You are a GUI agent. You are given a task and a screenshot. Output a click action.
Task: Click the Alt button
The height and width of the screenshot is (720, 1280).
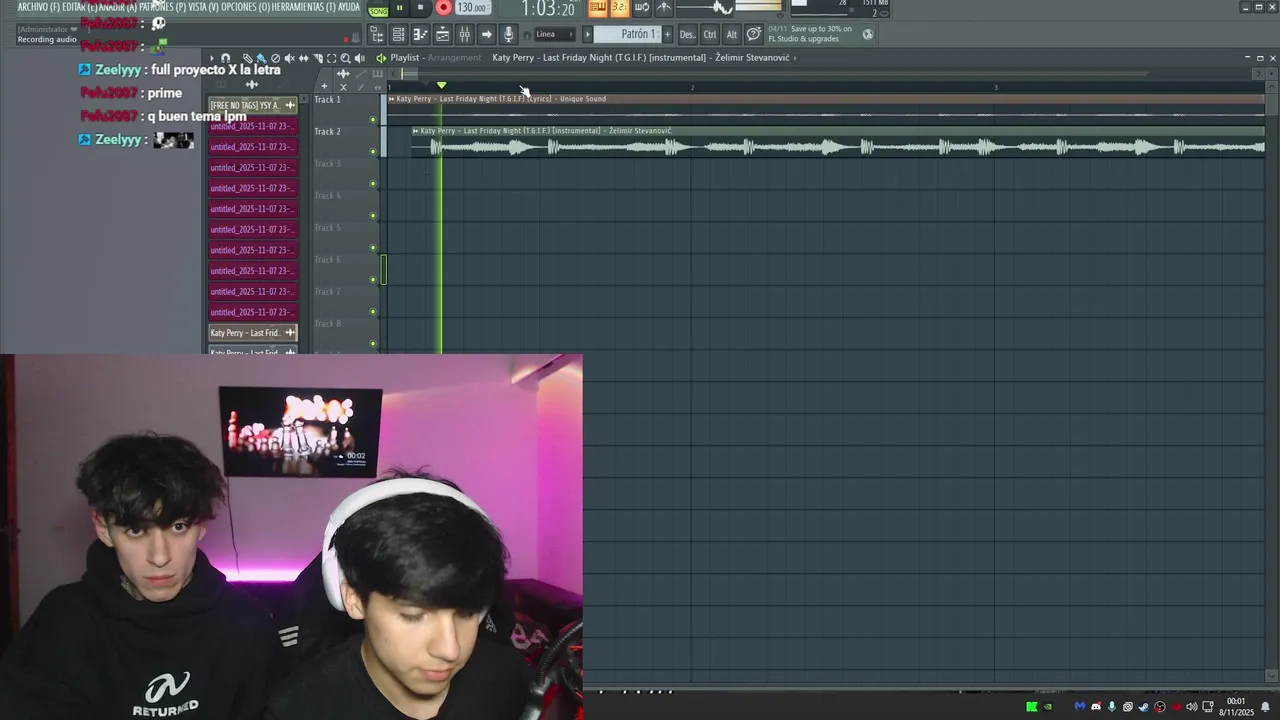(x=732, y=34)
